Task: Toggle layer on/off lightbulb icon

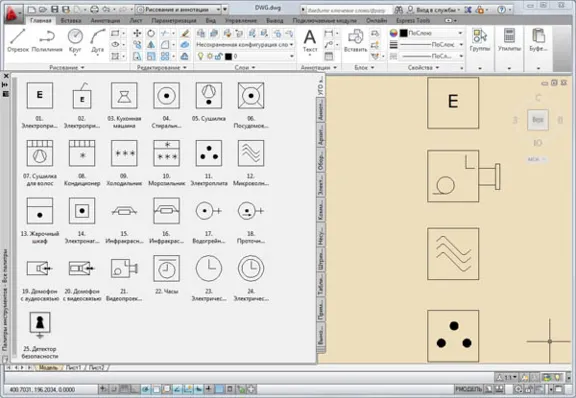Action: (x=201, y=56)
